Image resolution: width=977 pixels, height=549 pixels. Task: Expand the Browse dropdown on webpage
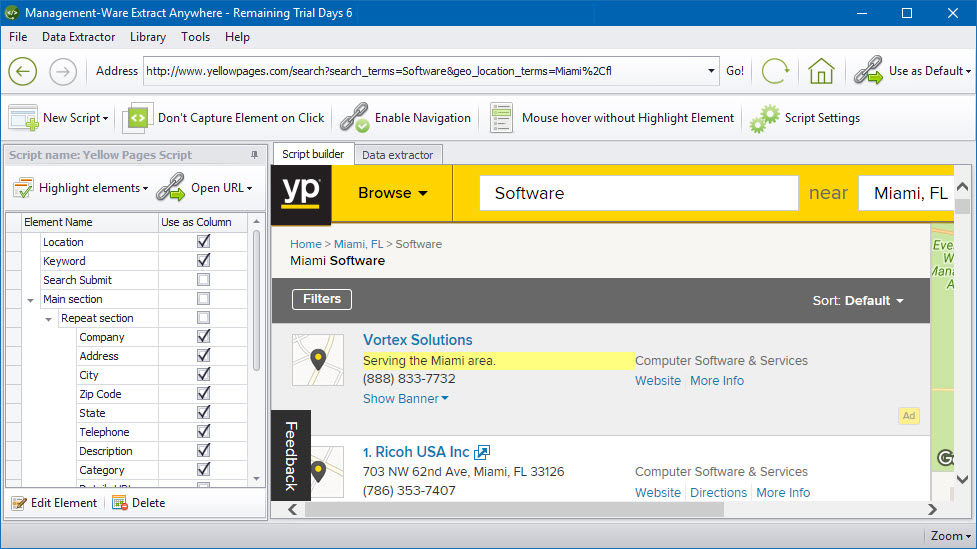393,193
